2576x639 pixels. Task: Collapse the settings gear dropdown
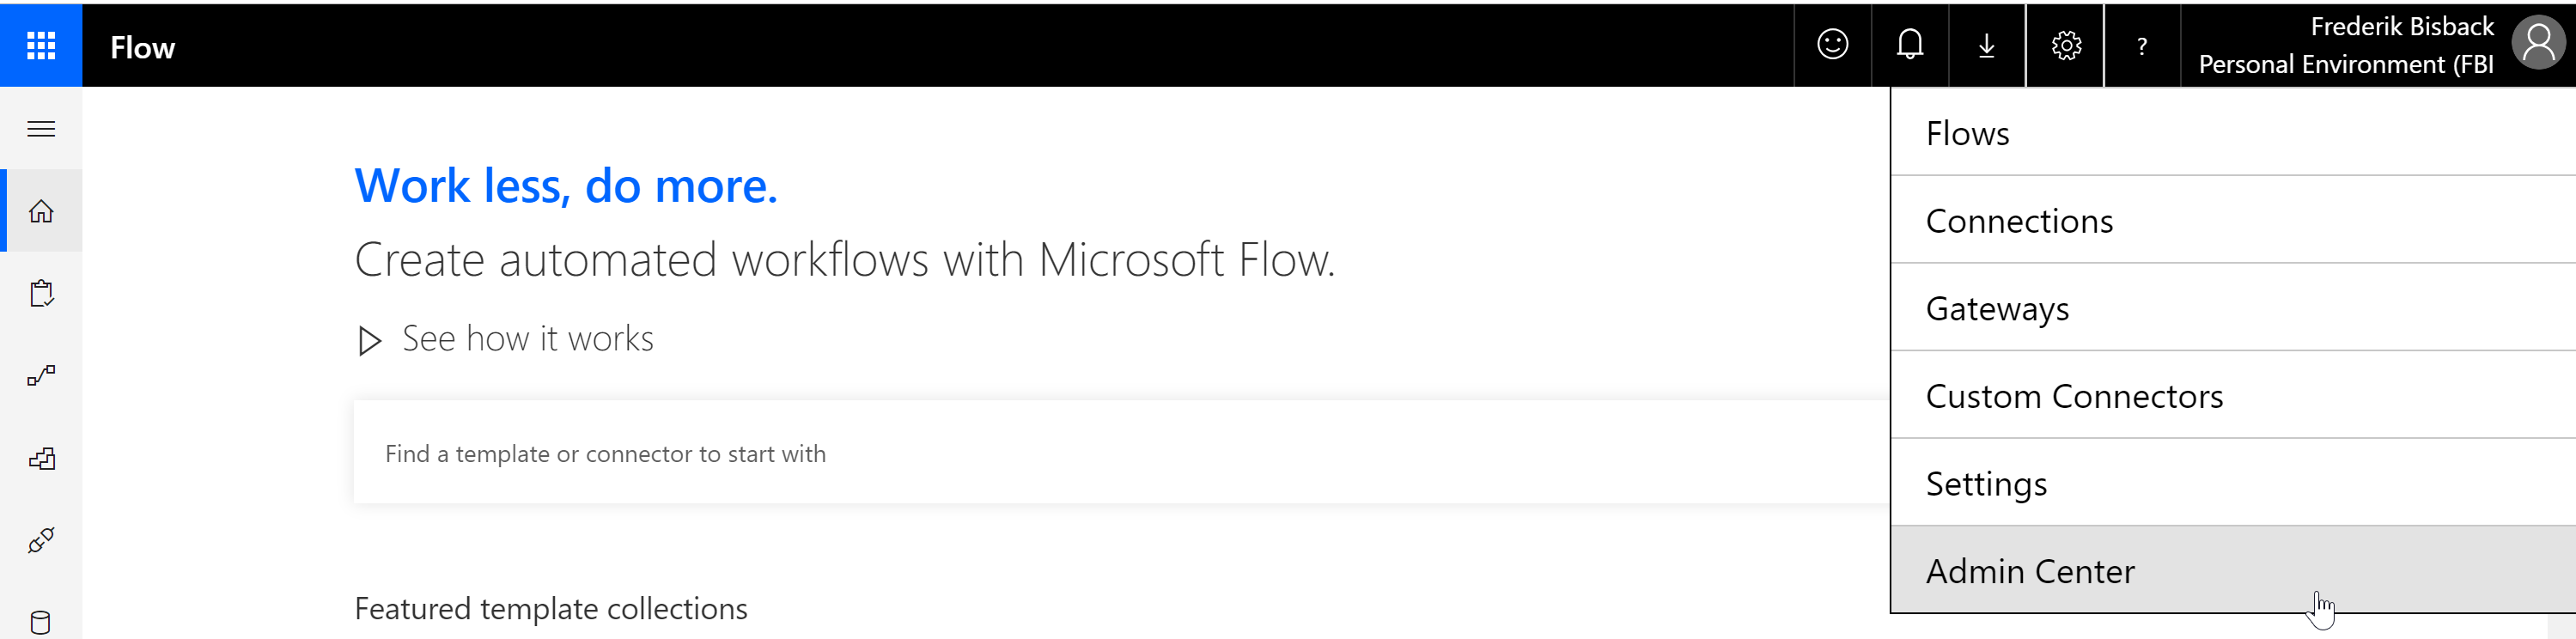coord(2065,45)
